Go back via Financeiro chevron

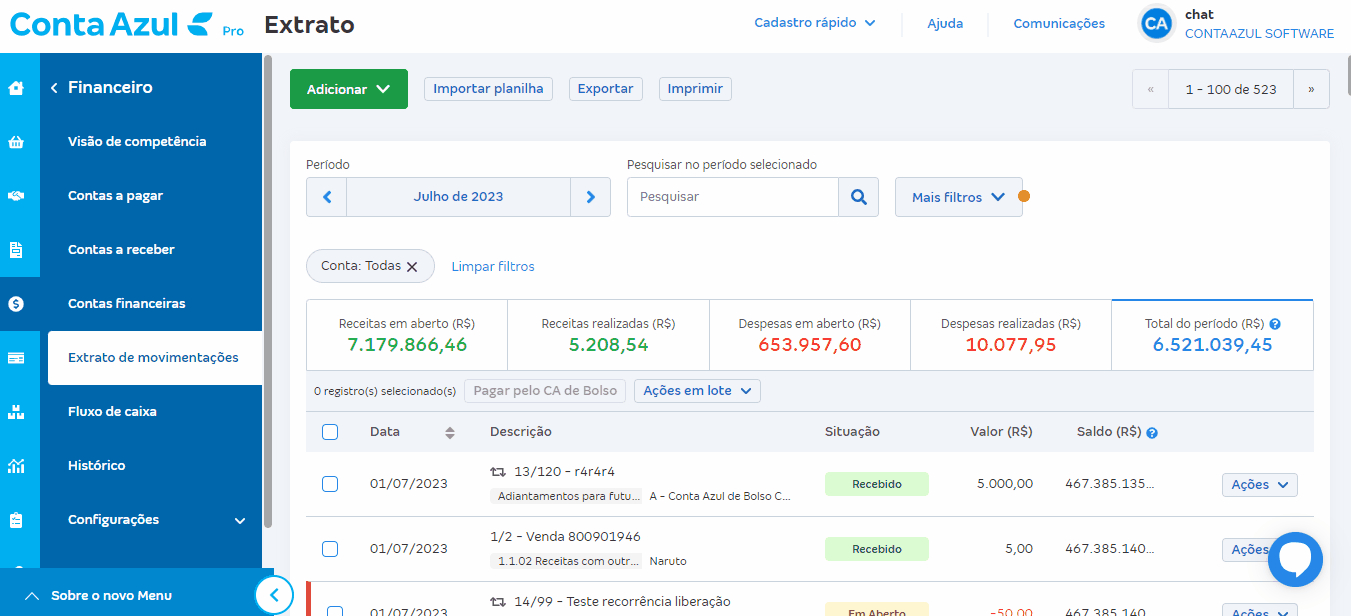[x=54, y=88]
